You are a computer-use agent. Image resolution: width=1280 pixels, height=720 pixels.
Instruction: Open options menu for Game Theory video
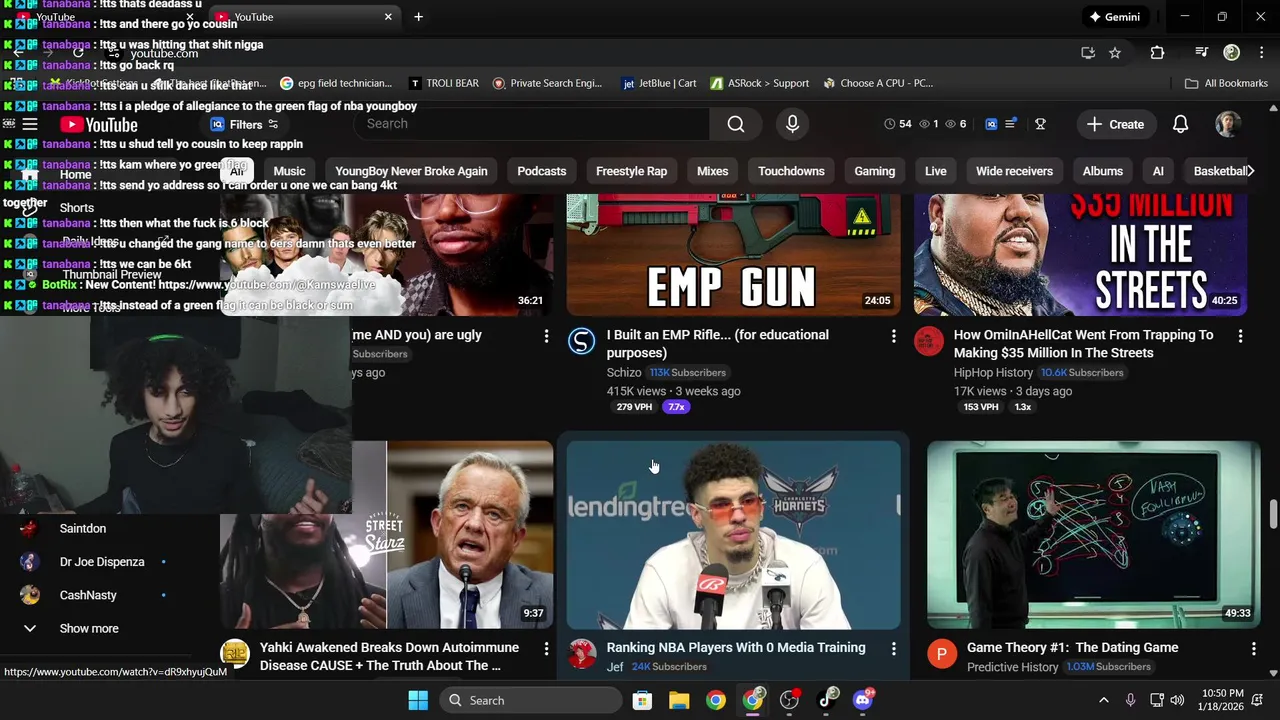(x=1253, y=649)
